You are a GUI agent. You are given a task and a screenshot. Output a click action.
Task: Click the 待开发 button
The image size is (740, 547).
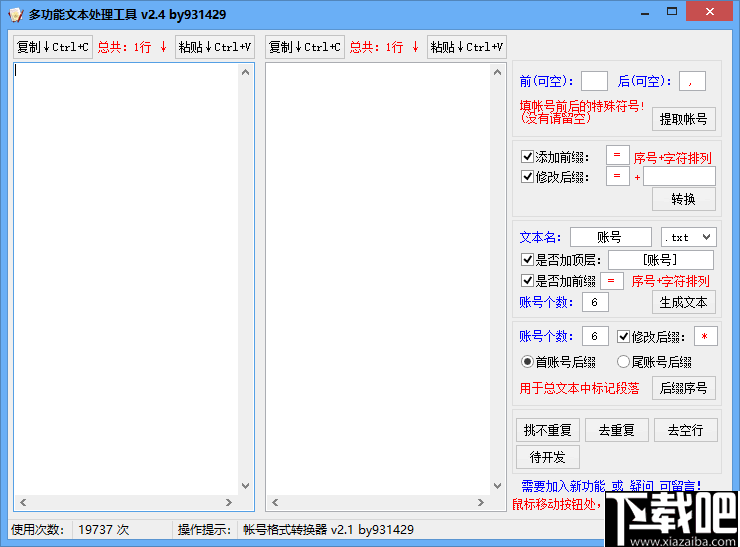pyautogui.click(x=547, y=457)
